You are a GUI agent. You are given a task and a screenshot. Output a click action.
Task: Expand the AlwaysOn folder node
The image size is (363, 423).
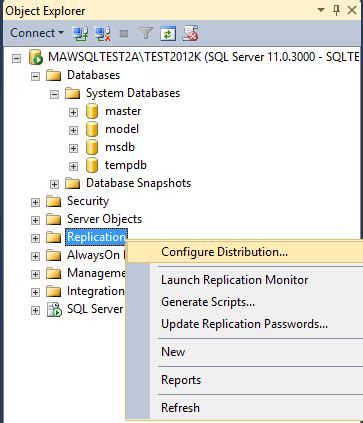pos(35,256)
